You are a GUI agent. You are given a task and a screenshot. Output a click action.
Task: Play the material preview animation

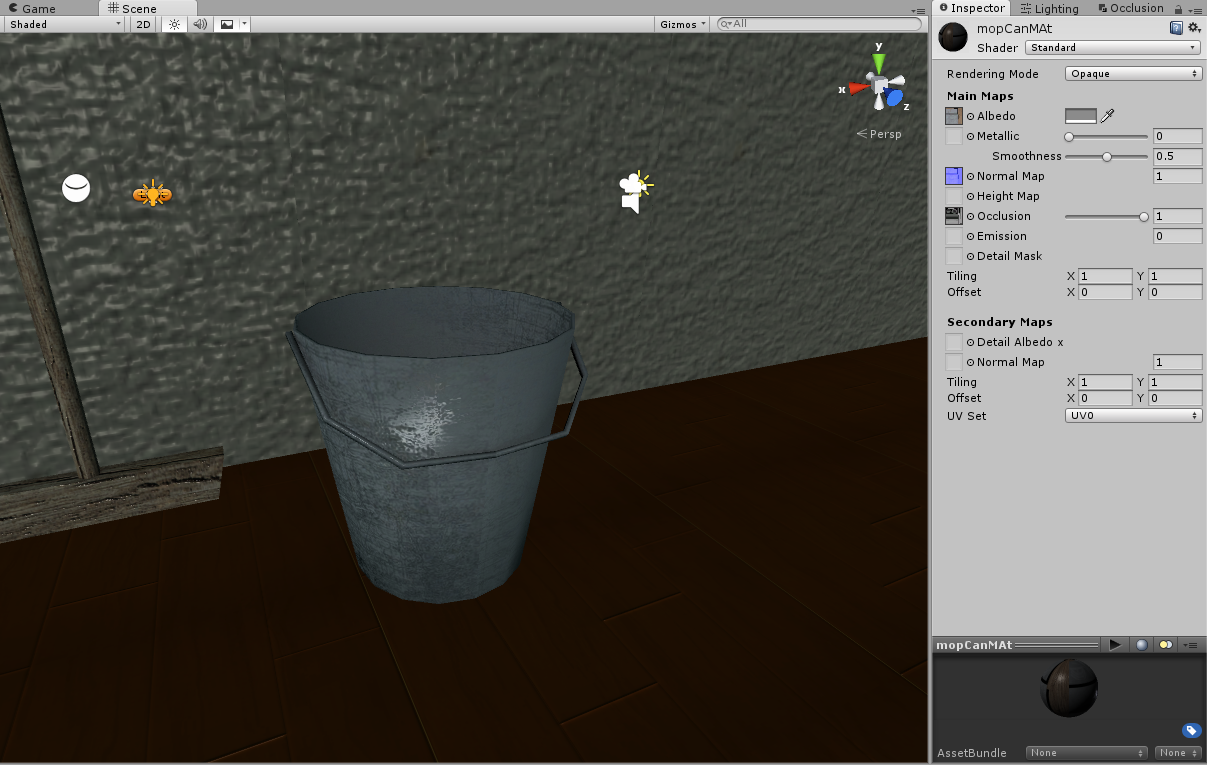(x=1114, y=645)
